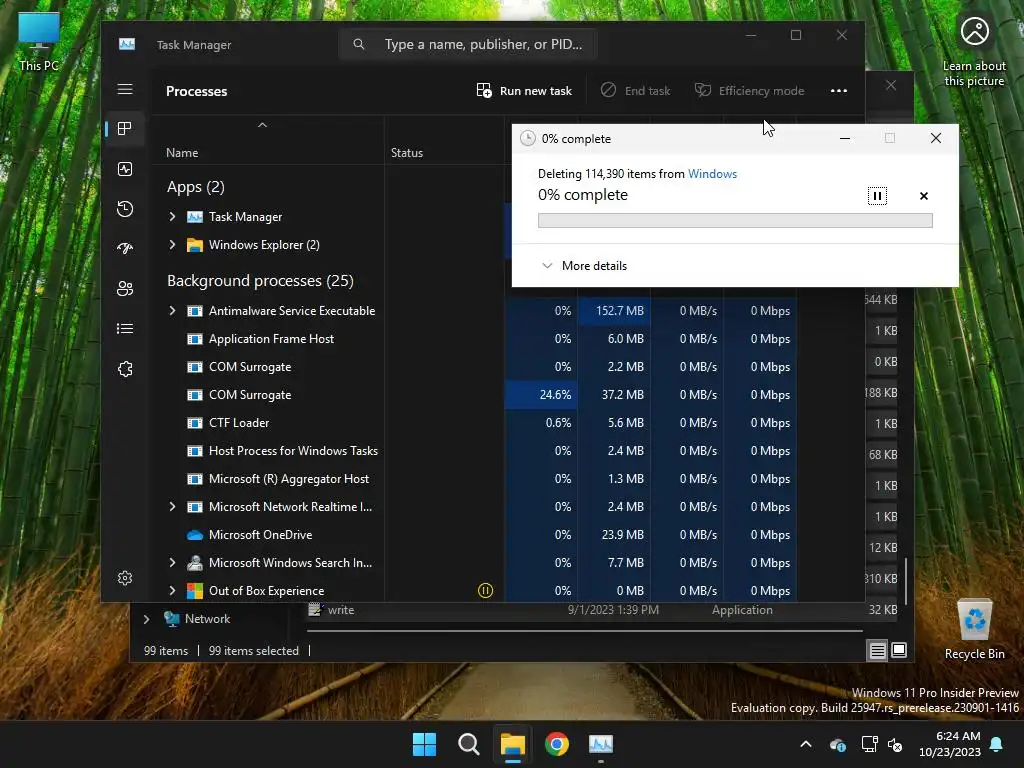Expand Windows Explorer (2) process group
1024x768 pixels.
tap(172, 245)
